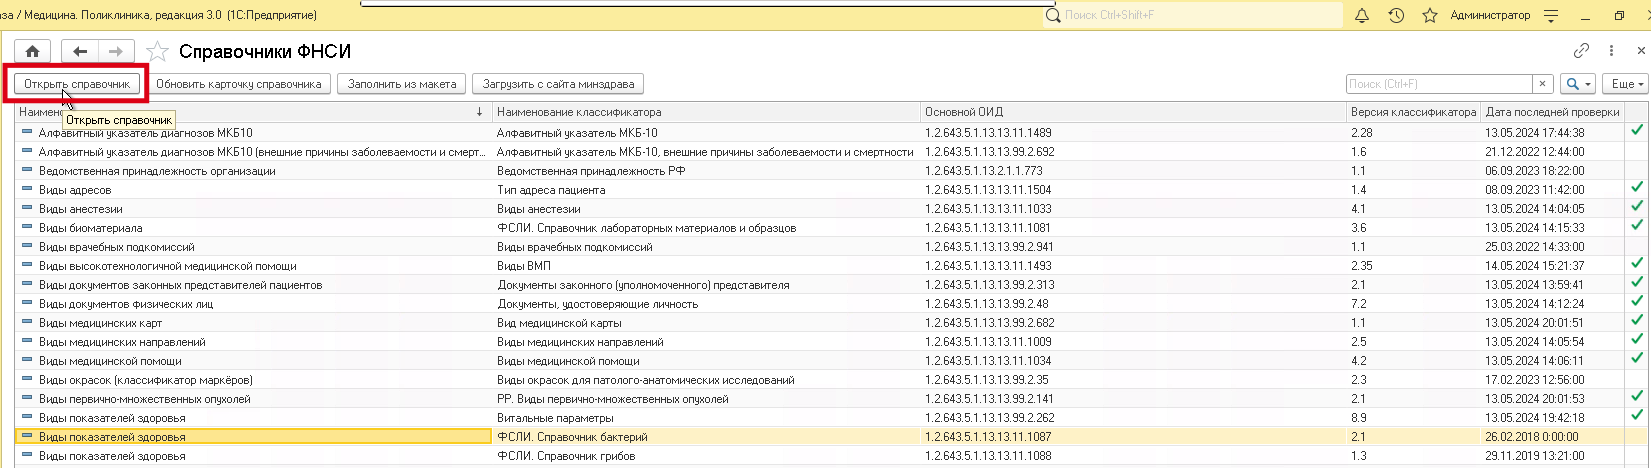Click the list search field Ctrl+F
This screenshot has height=468, width=1651.
click(x=1440, y=84)
